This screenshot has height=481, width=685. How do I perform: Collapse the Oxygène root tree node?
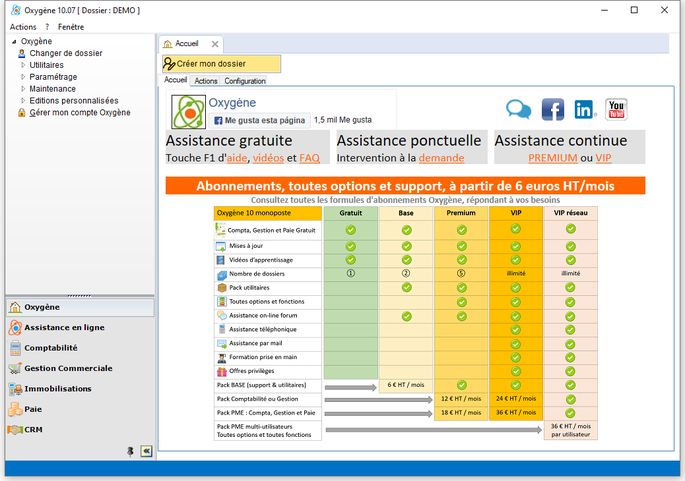tap(14, 42)
